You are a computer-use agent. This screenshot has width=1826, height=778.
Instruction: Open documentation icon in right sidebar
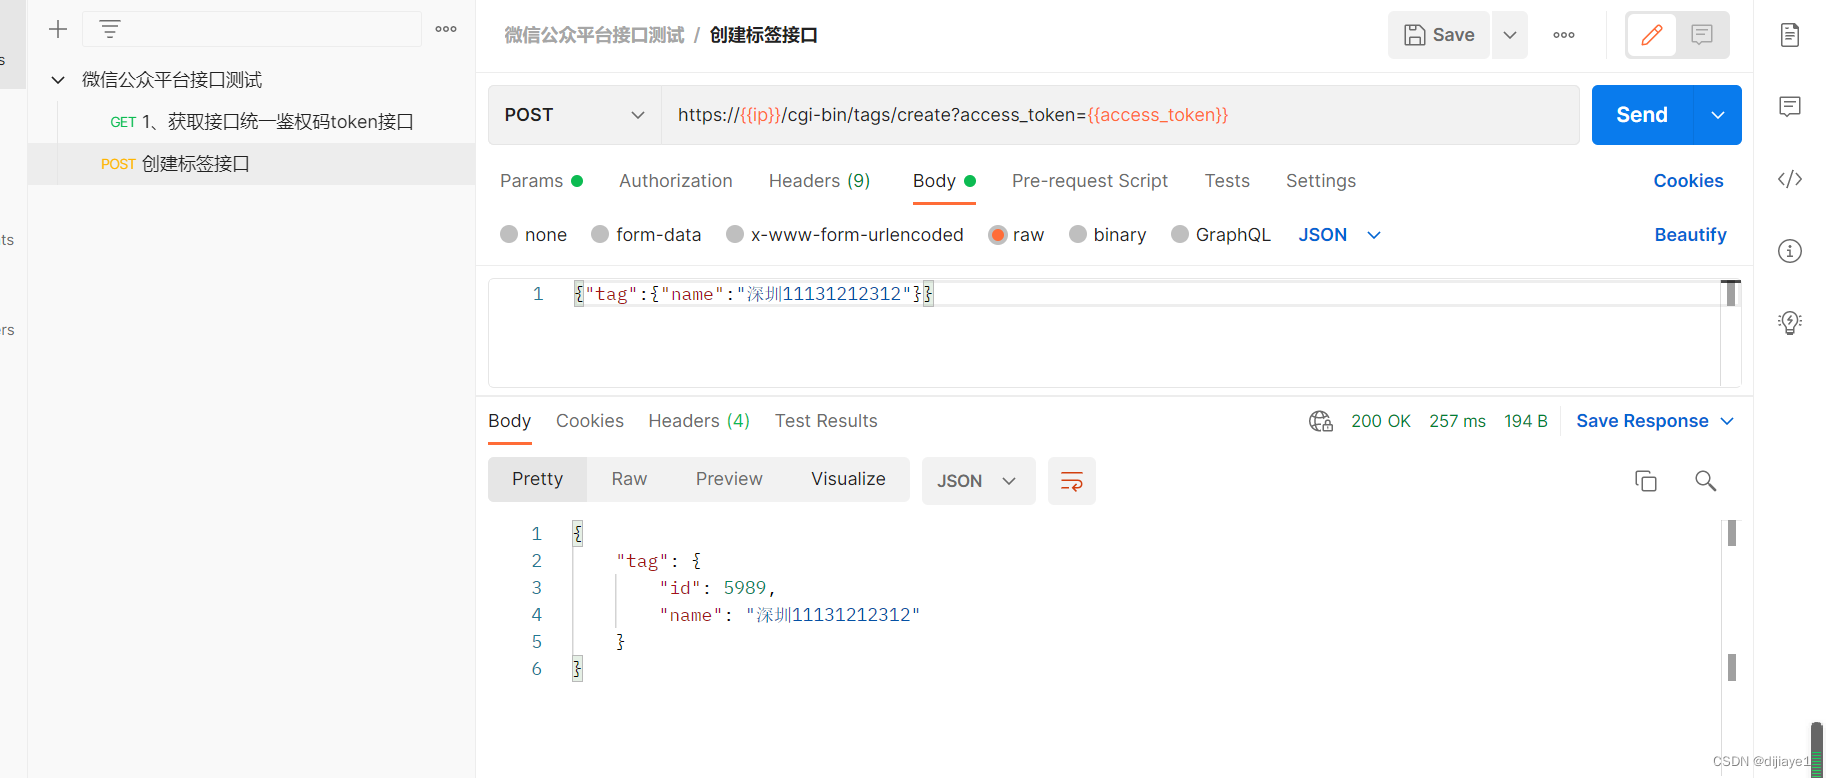(1790, 35)
